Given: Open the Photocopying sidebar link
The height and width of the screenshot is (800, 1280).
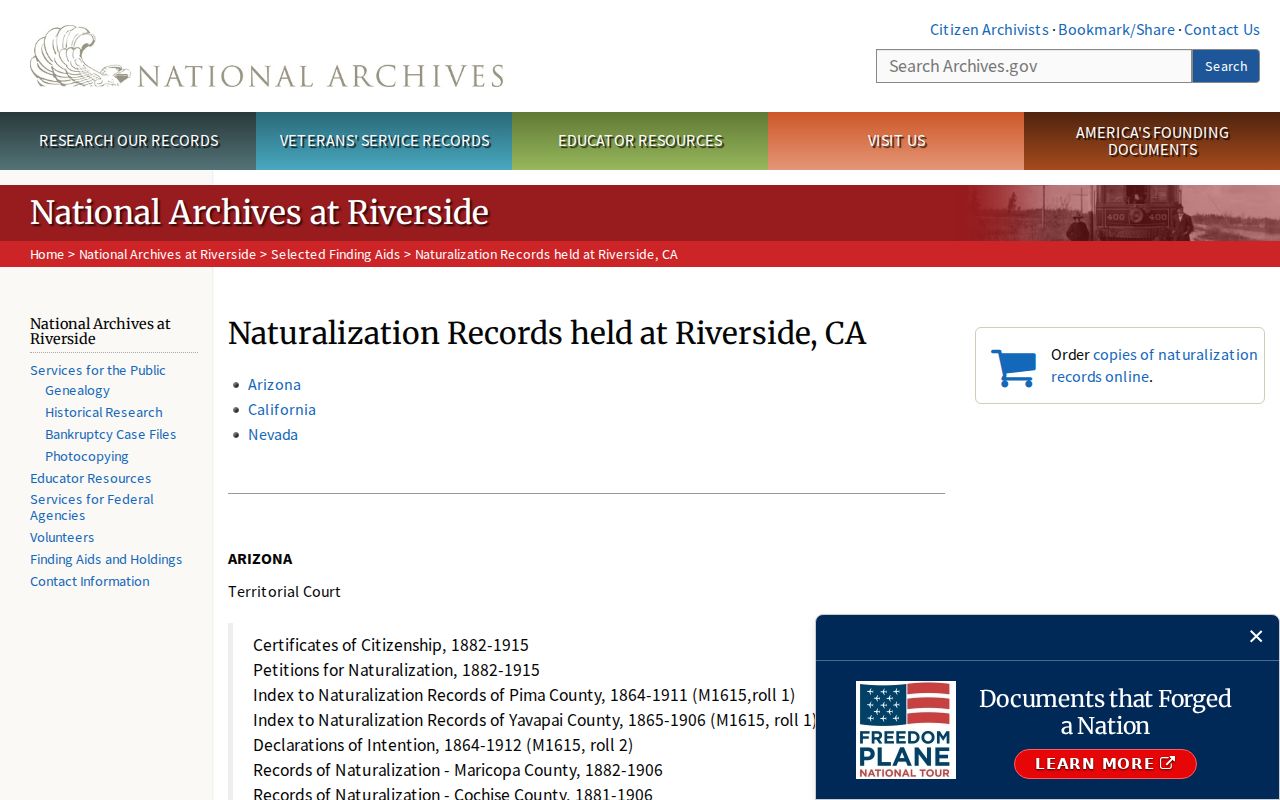Looking at the screenshot, I should pos(87,457).
